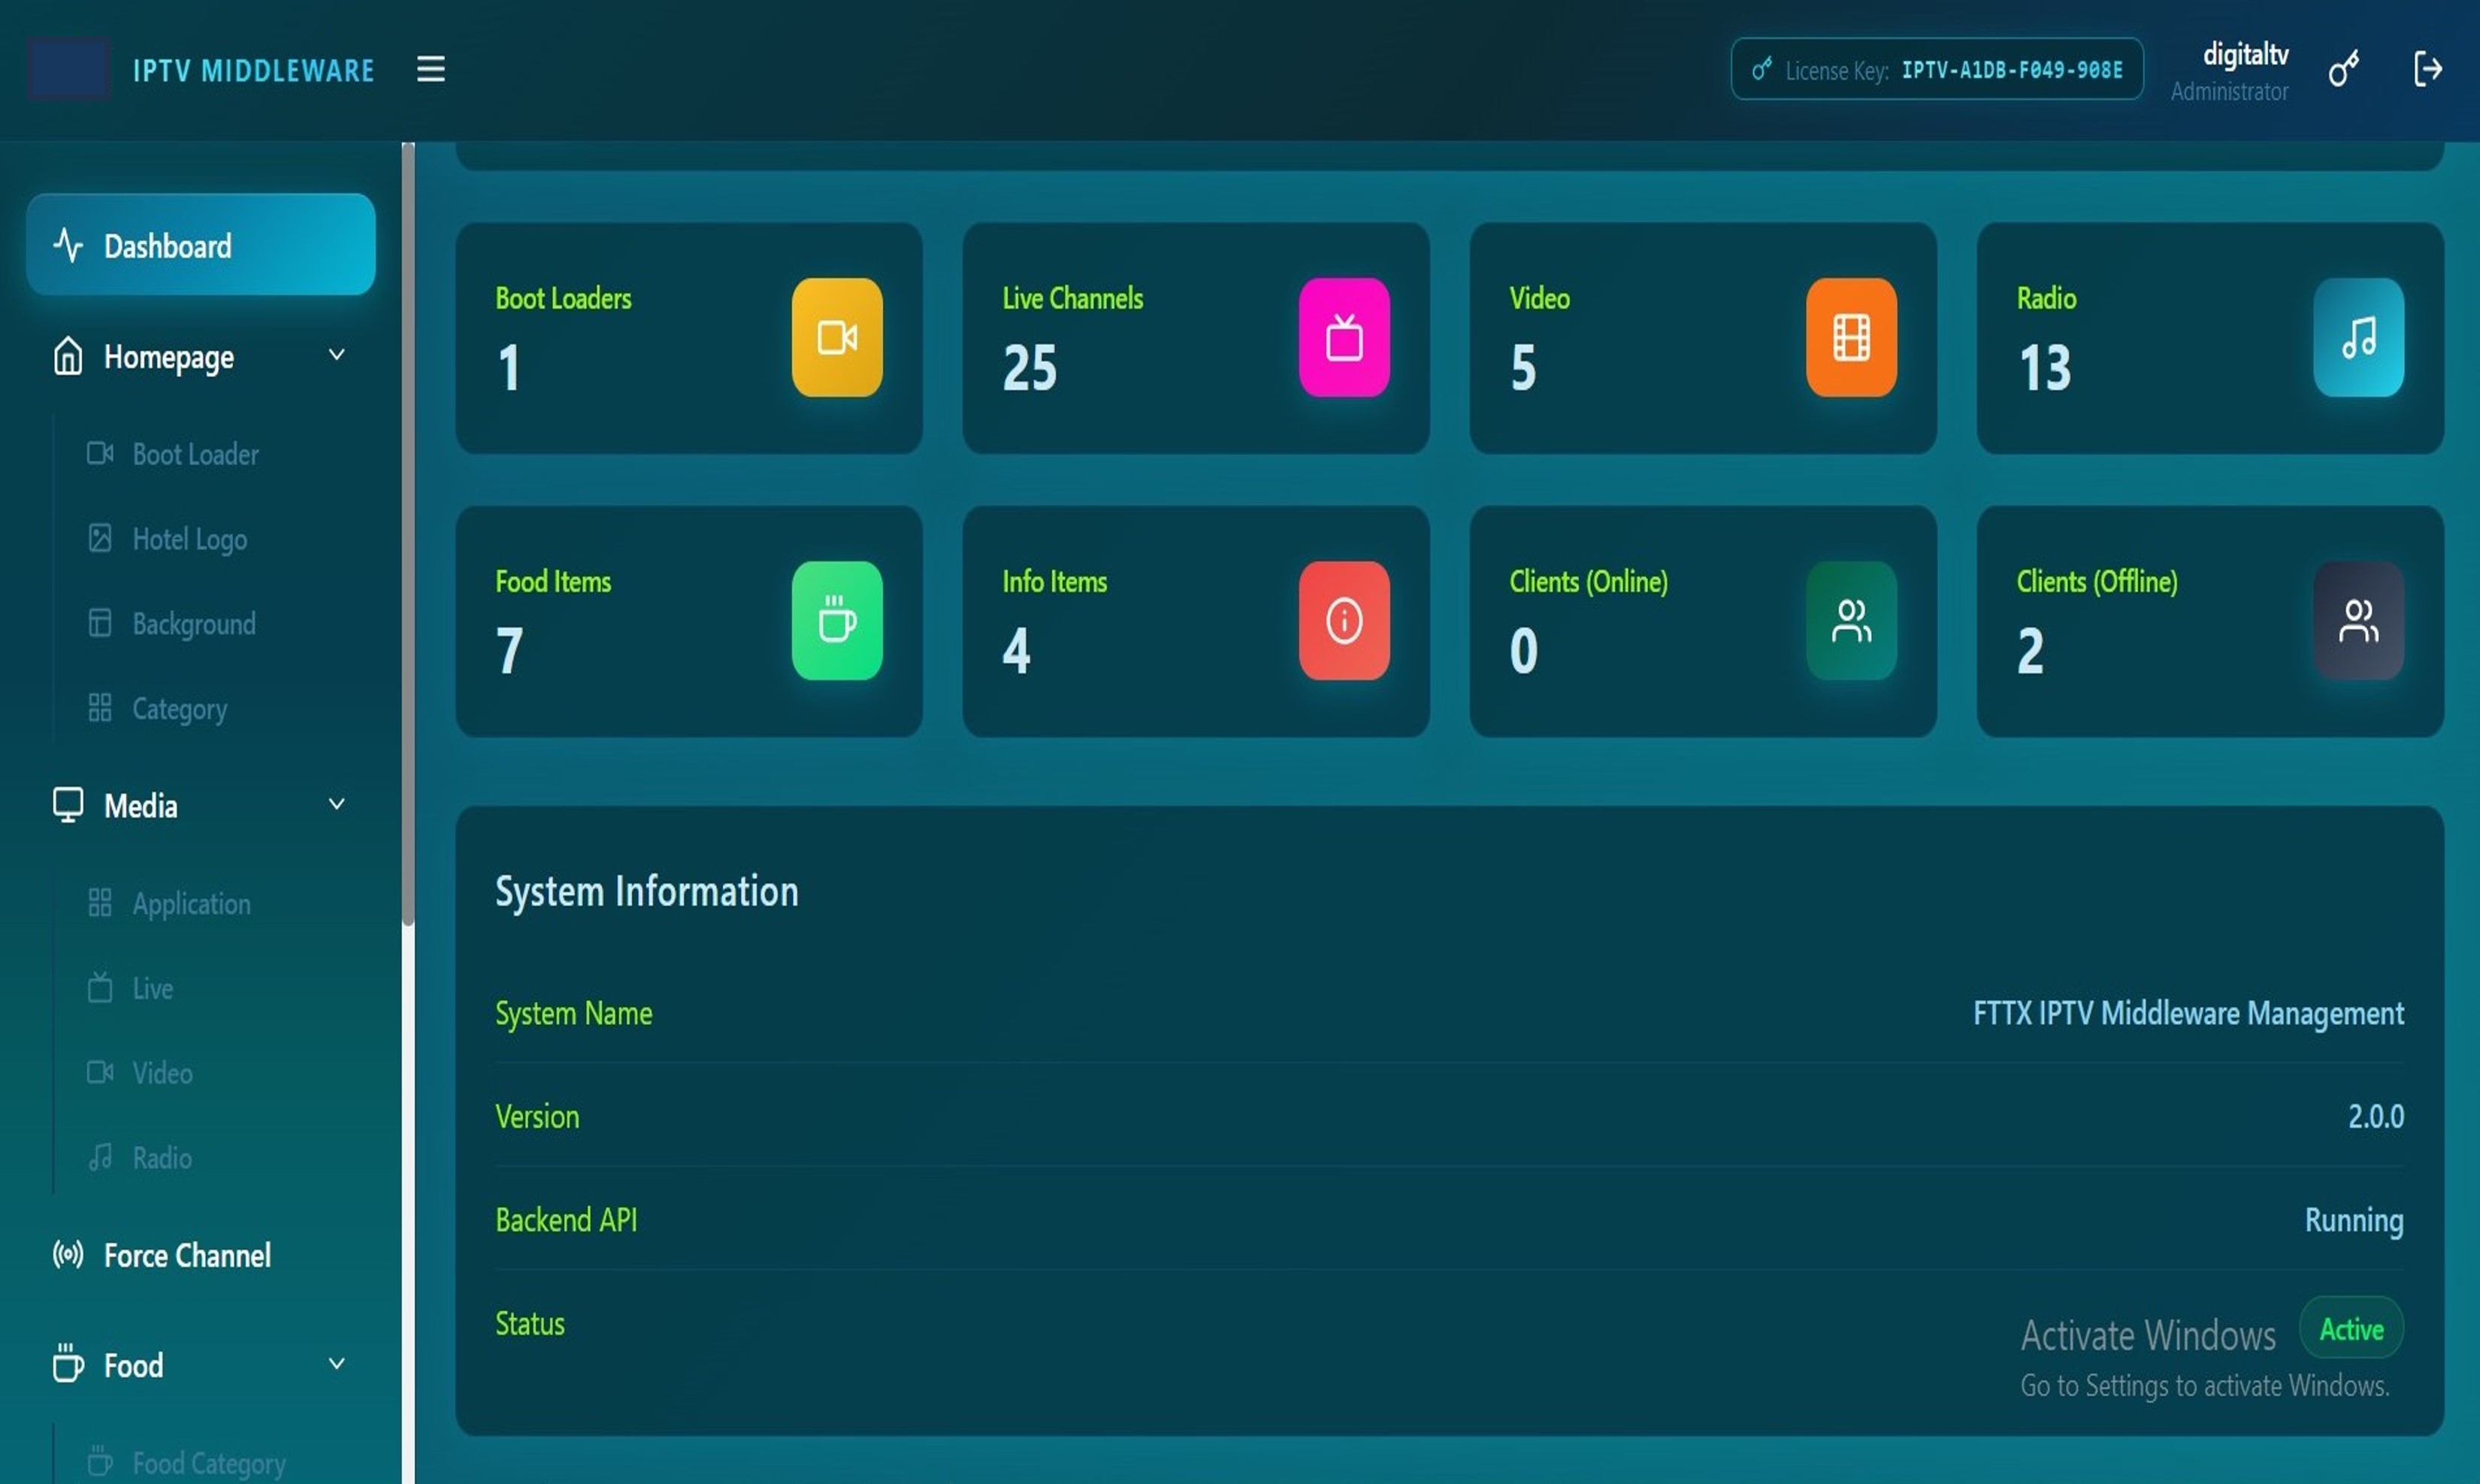The width and height of the screenshot is (2480, 1484).
Task: Click the sidebar vertical scrollbar
Action: tap(408, 535)
